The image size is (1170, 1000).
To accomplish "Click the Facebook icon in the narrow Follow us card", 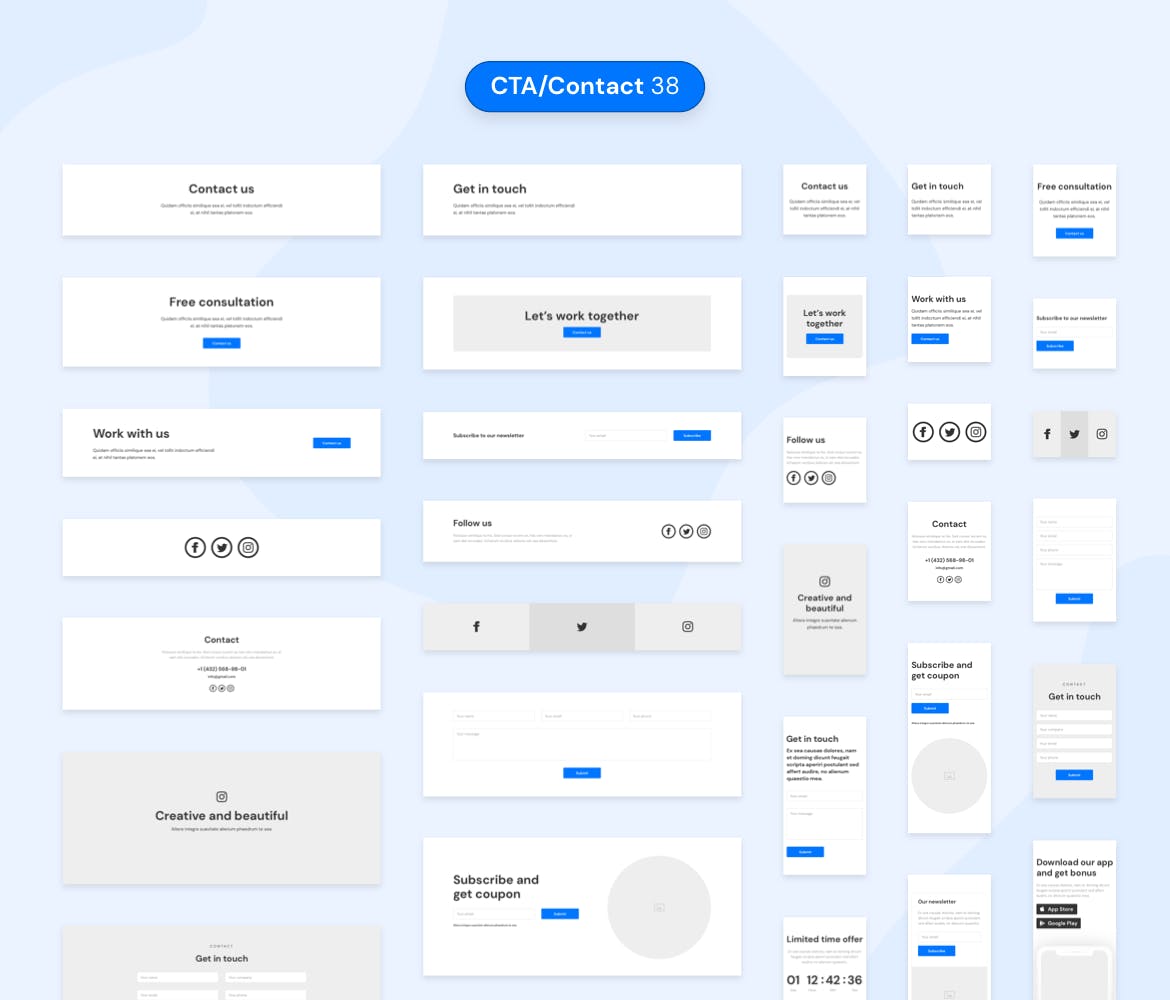I will 792,478.
